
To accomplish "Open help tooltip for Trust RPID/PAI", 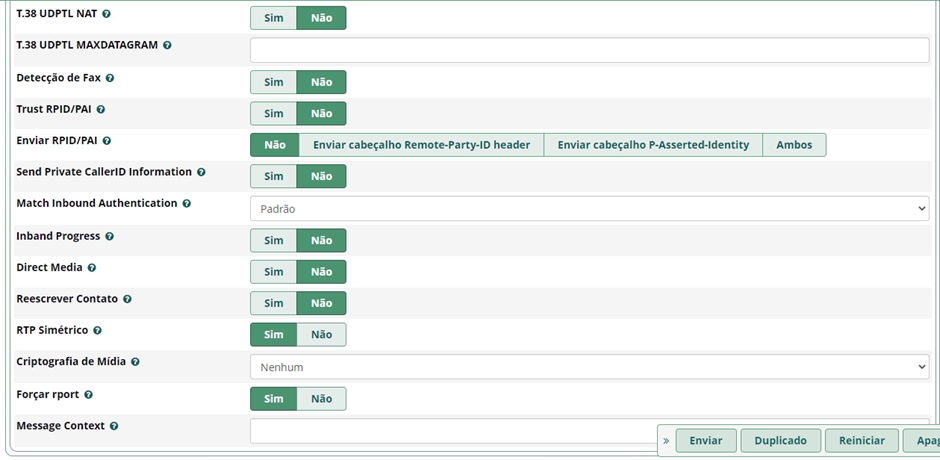I will tap(100, 109).
